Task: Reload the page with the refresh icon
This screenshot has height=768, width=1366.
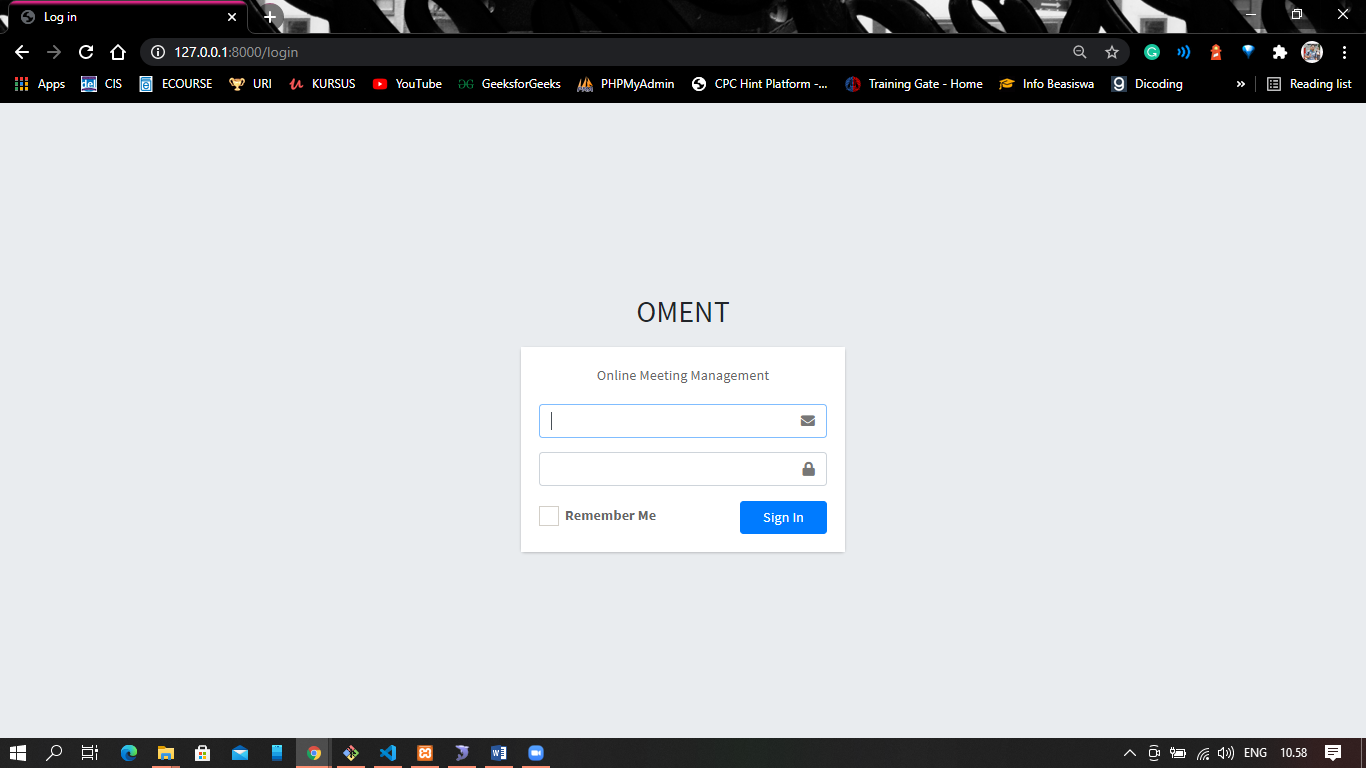Action: (85, 52)
